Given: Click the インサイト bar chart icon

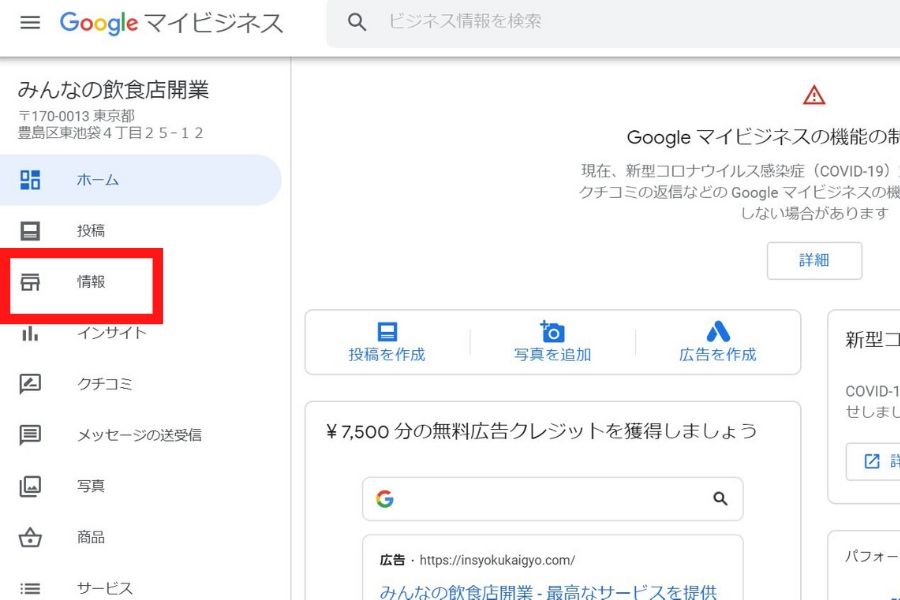Looking at the screenshot, I should pos(30,333).
